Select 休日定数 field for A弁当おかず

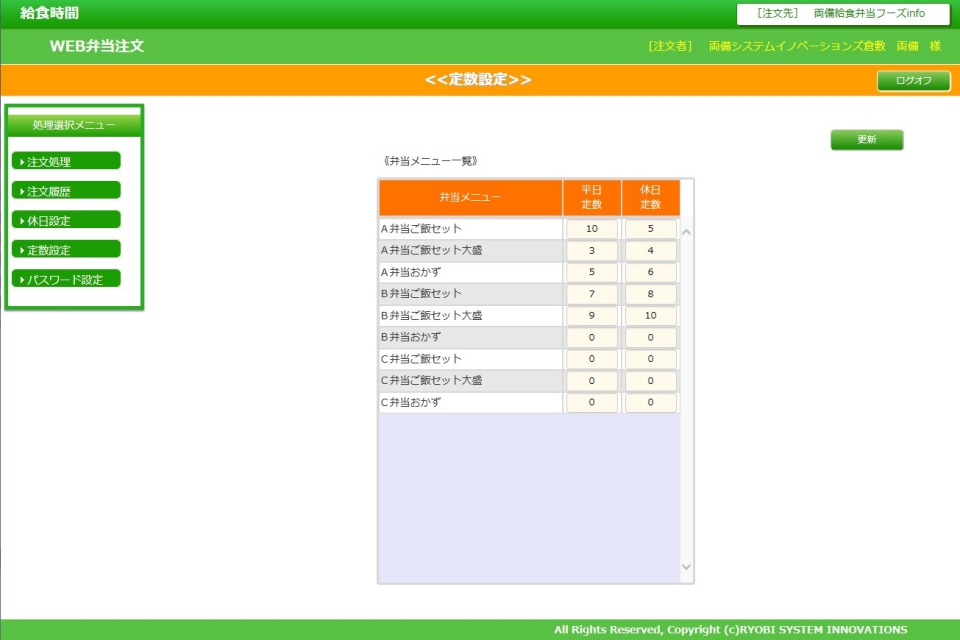point(650,272)
